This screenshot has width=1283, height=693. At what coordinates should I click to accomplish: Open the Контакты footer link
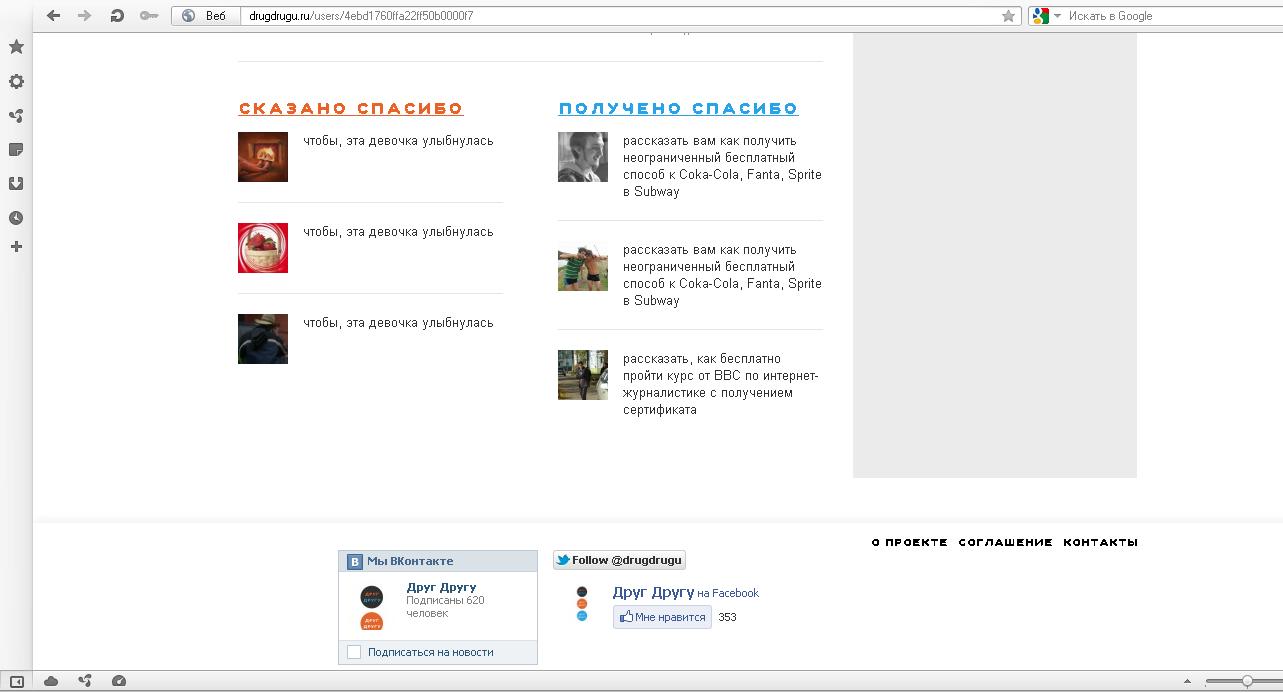pyautogui.click(x=1100, y=542)
